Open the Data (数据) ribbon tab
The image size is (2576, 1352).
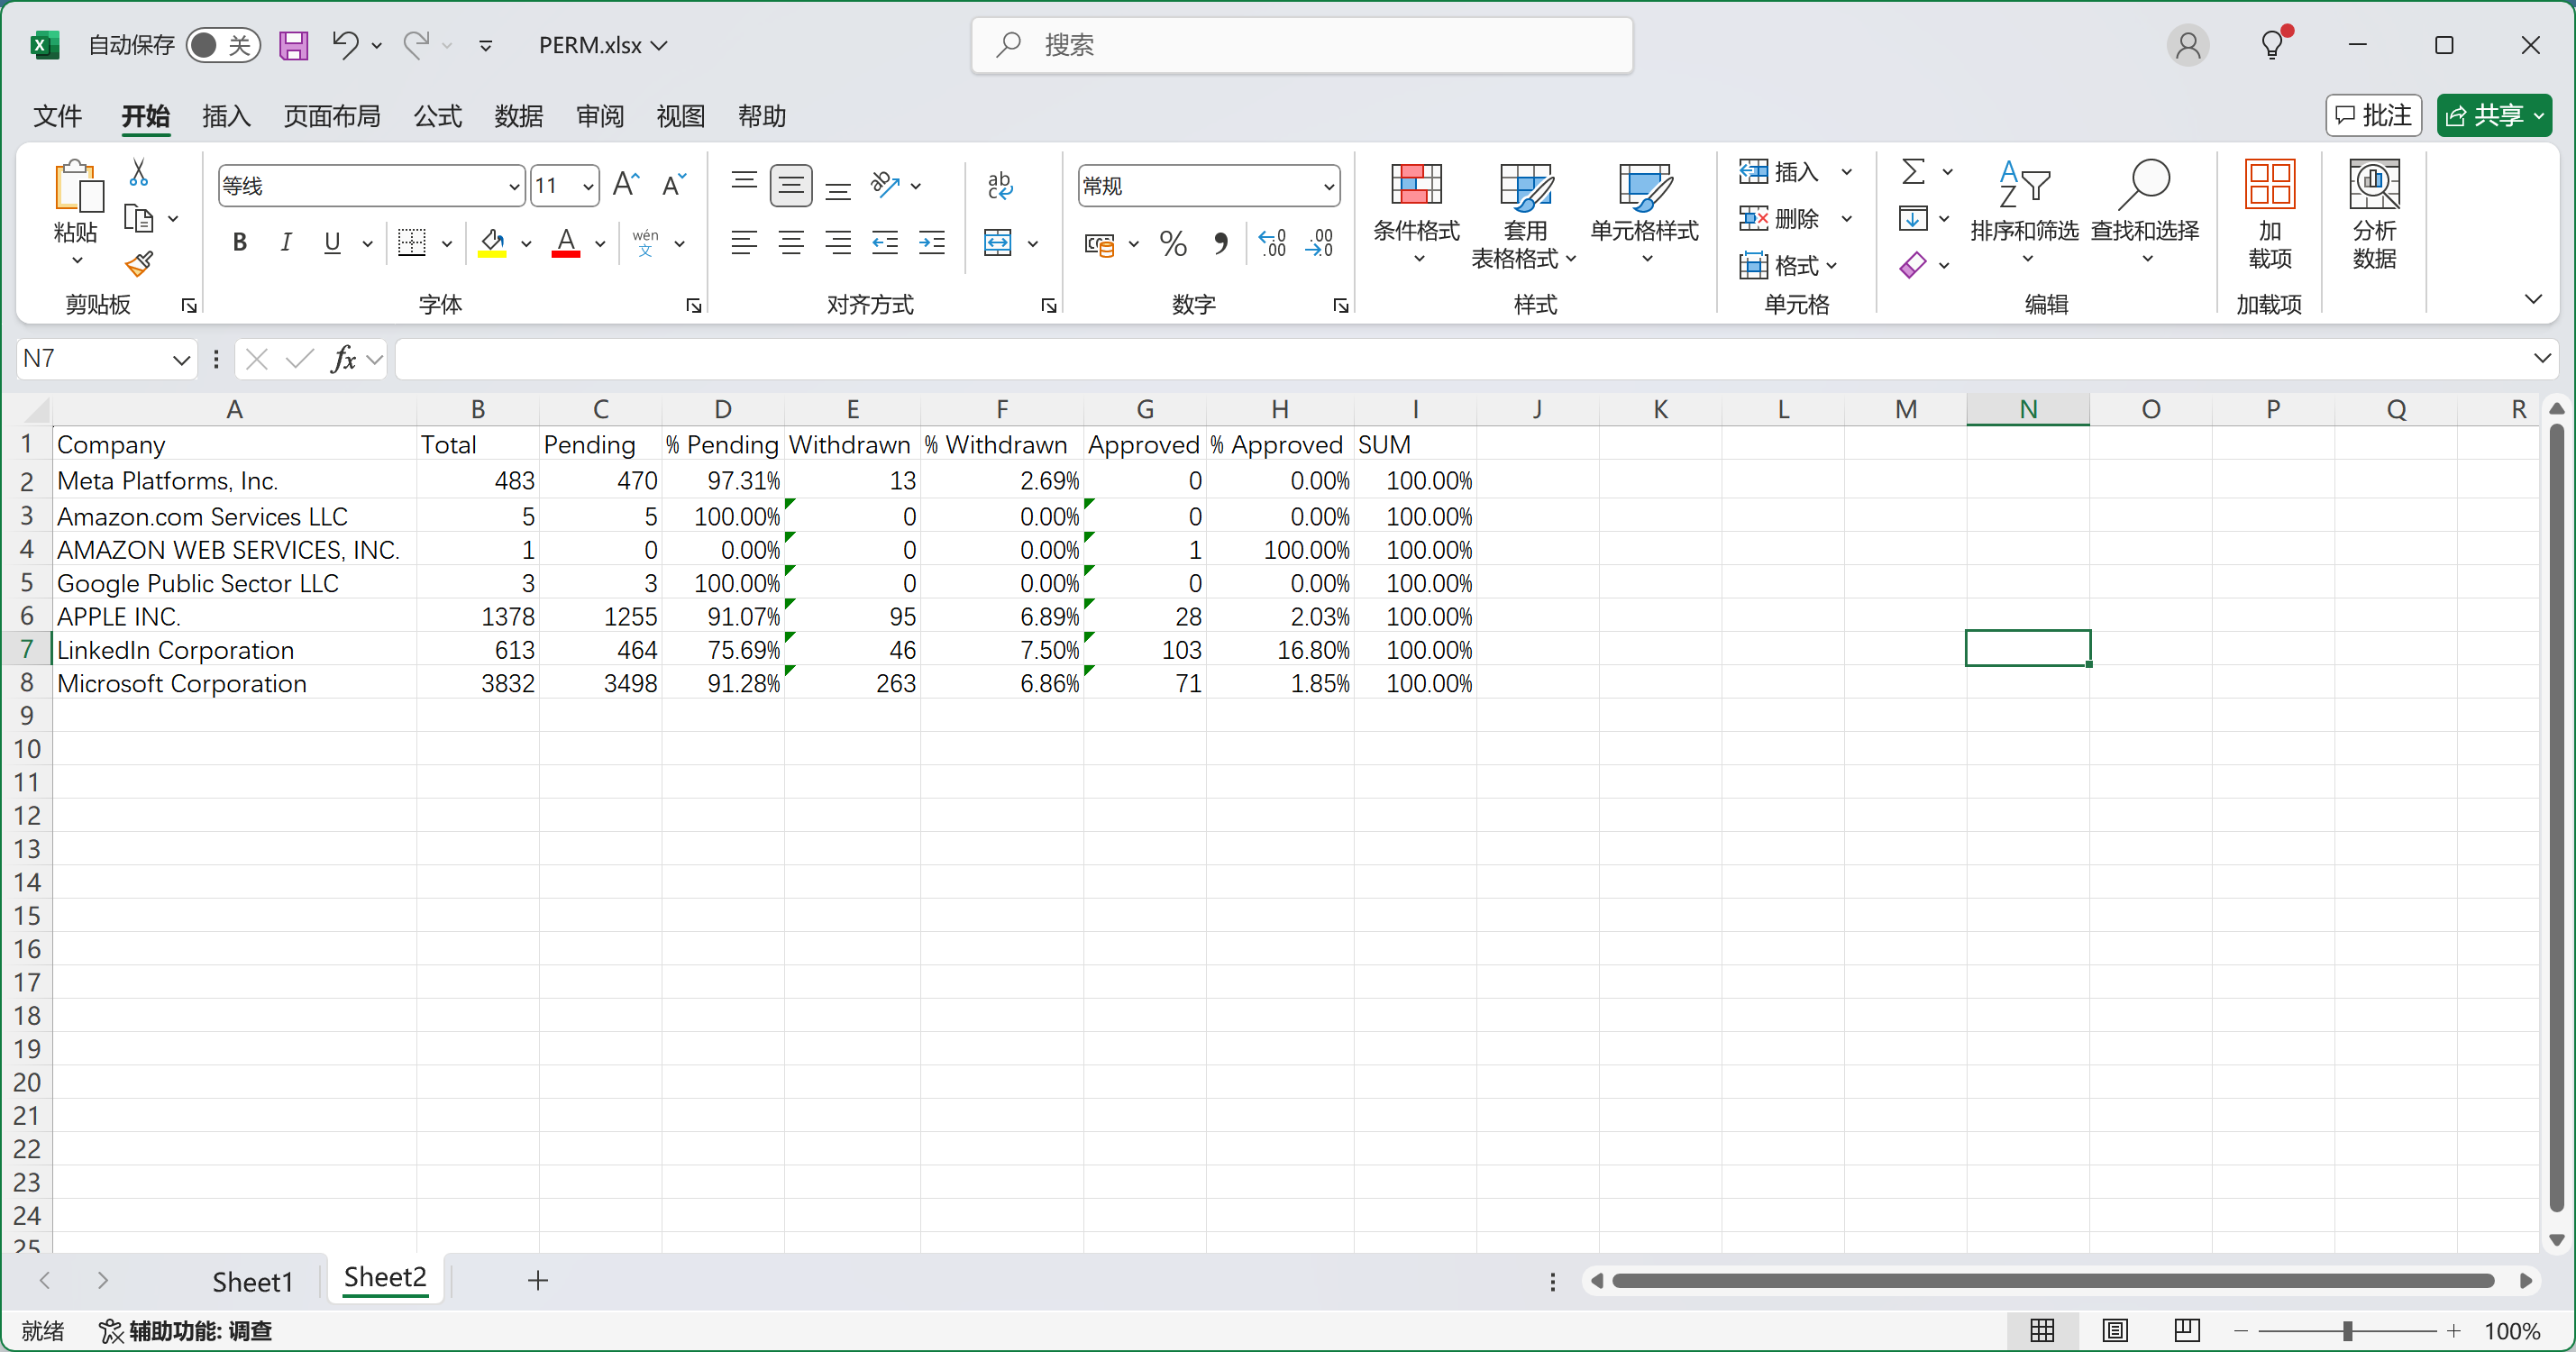[518, 116]
